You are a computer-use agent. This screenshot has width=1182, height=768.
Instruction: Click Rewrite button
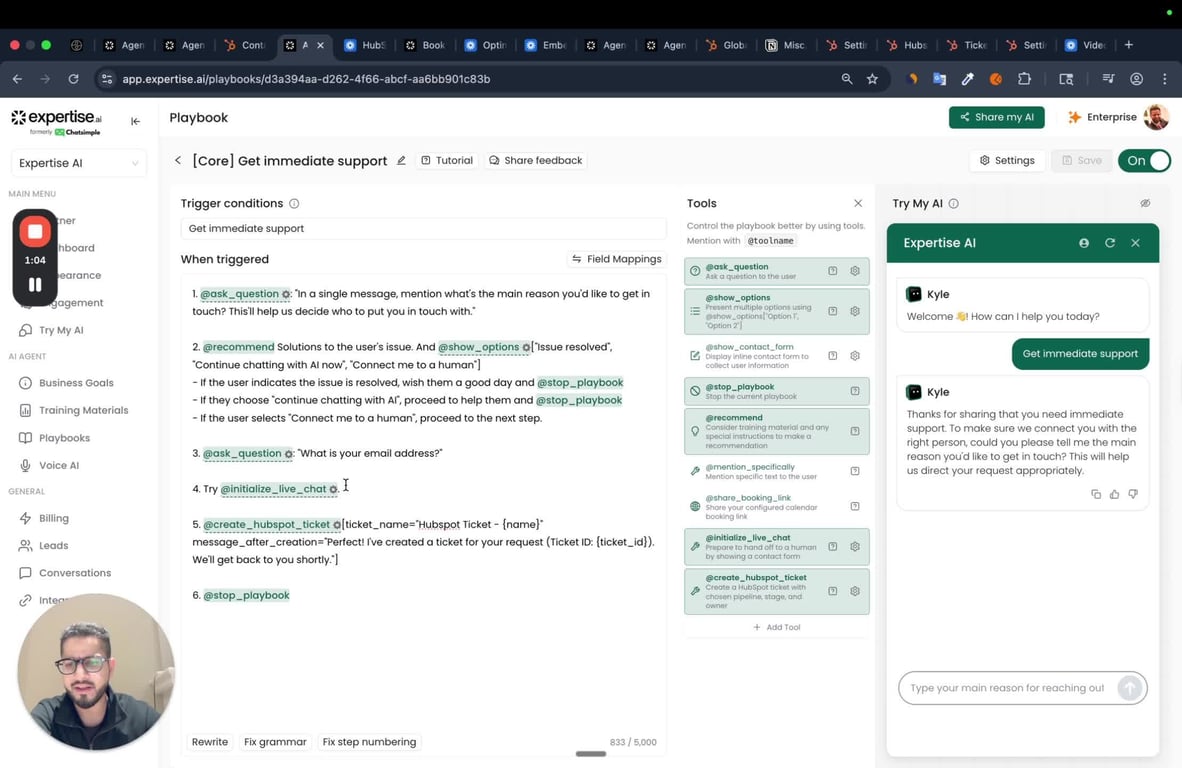[x=210, y=742]
